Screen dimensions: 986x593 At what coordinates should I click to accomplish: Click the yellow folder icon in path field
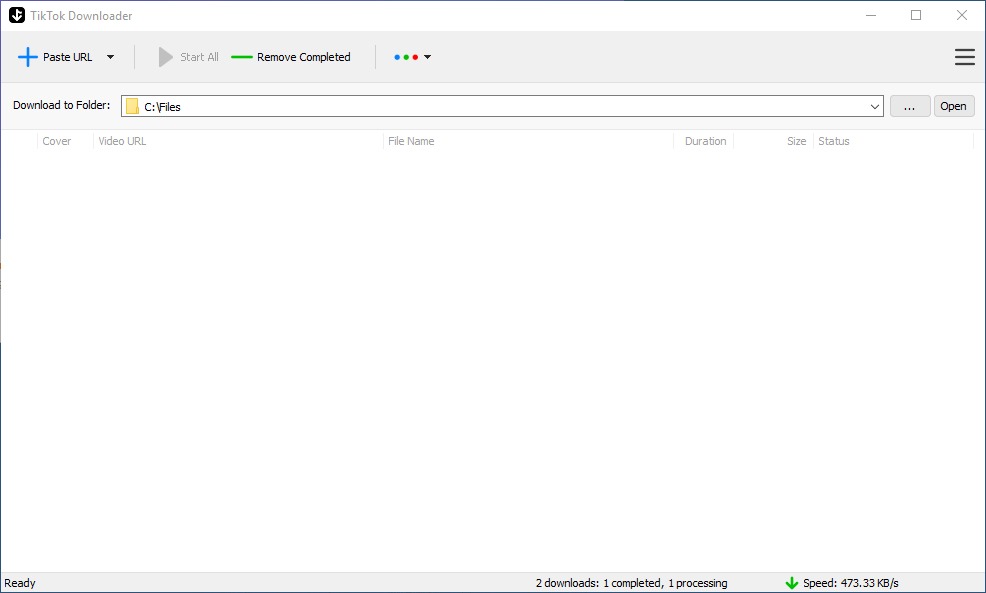pyautogui.click(x=132, y=106)
